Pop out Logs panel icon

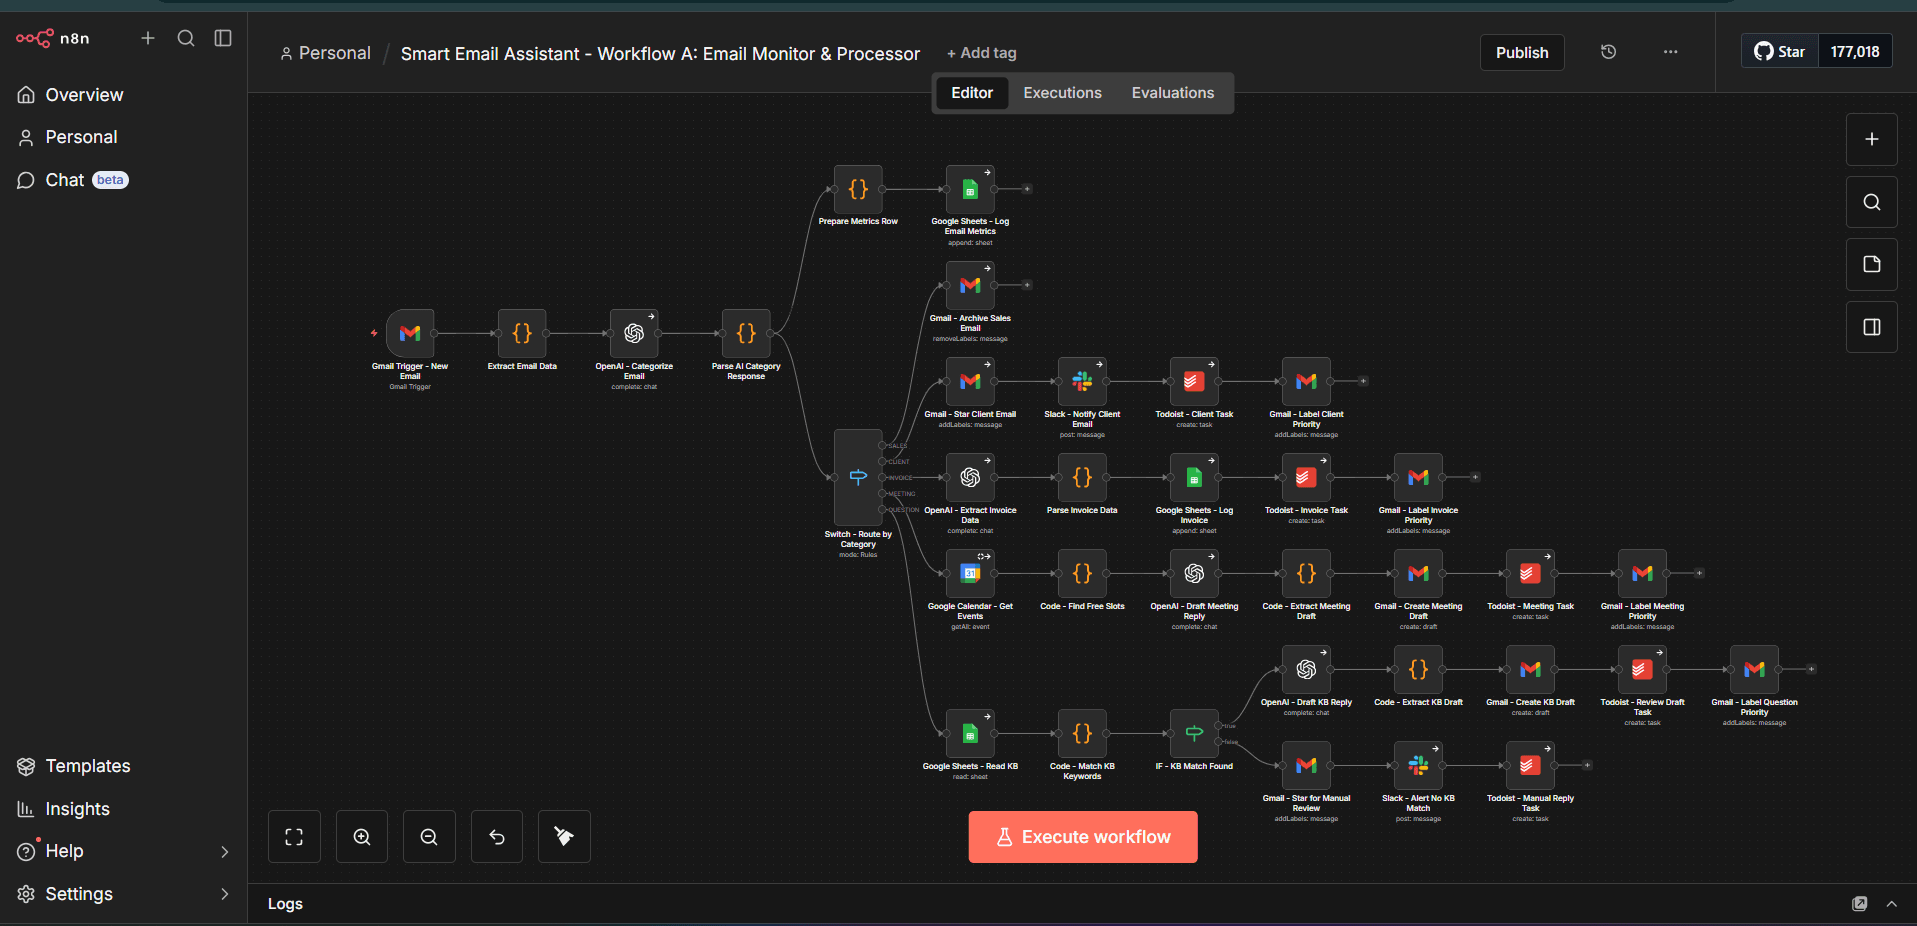tap(1859, 904)
